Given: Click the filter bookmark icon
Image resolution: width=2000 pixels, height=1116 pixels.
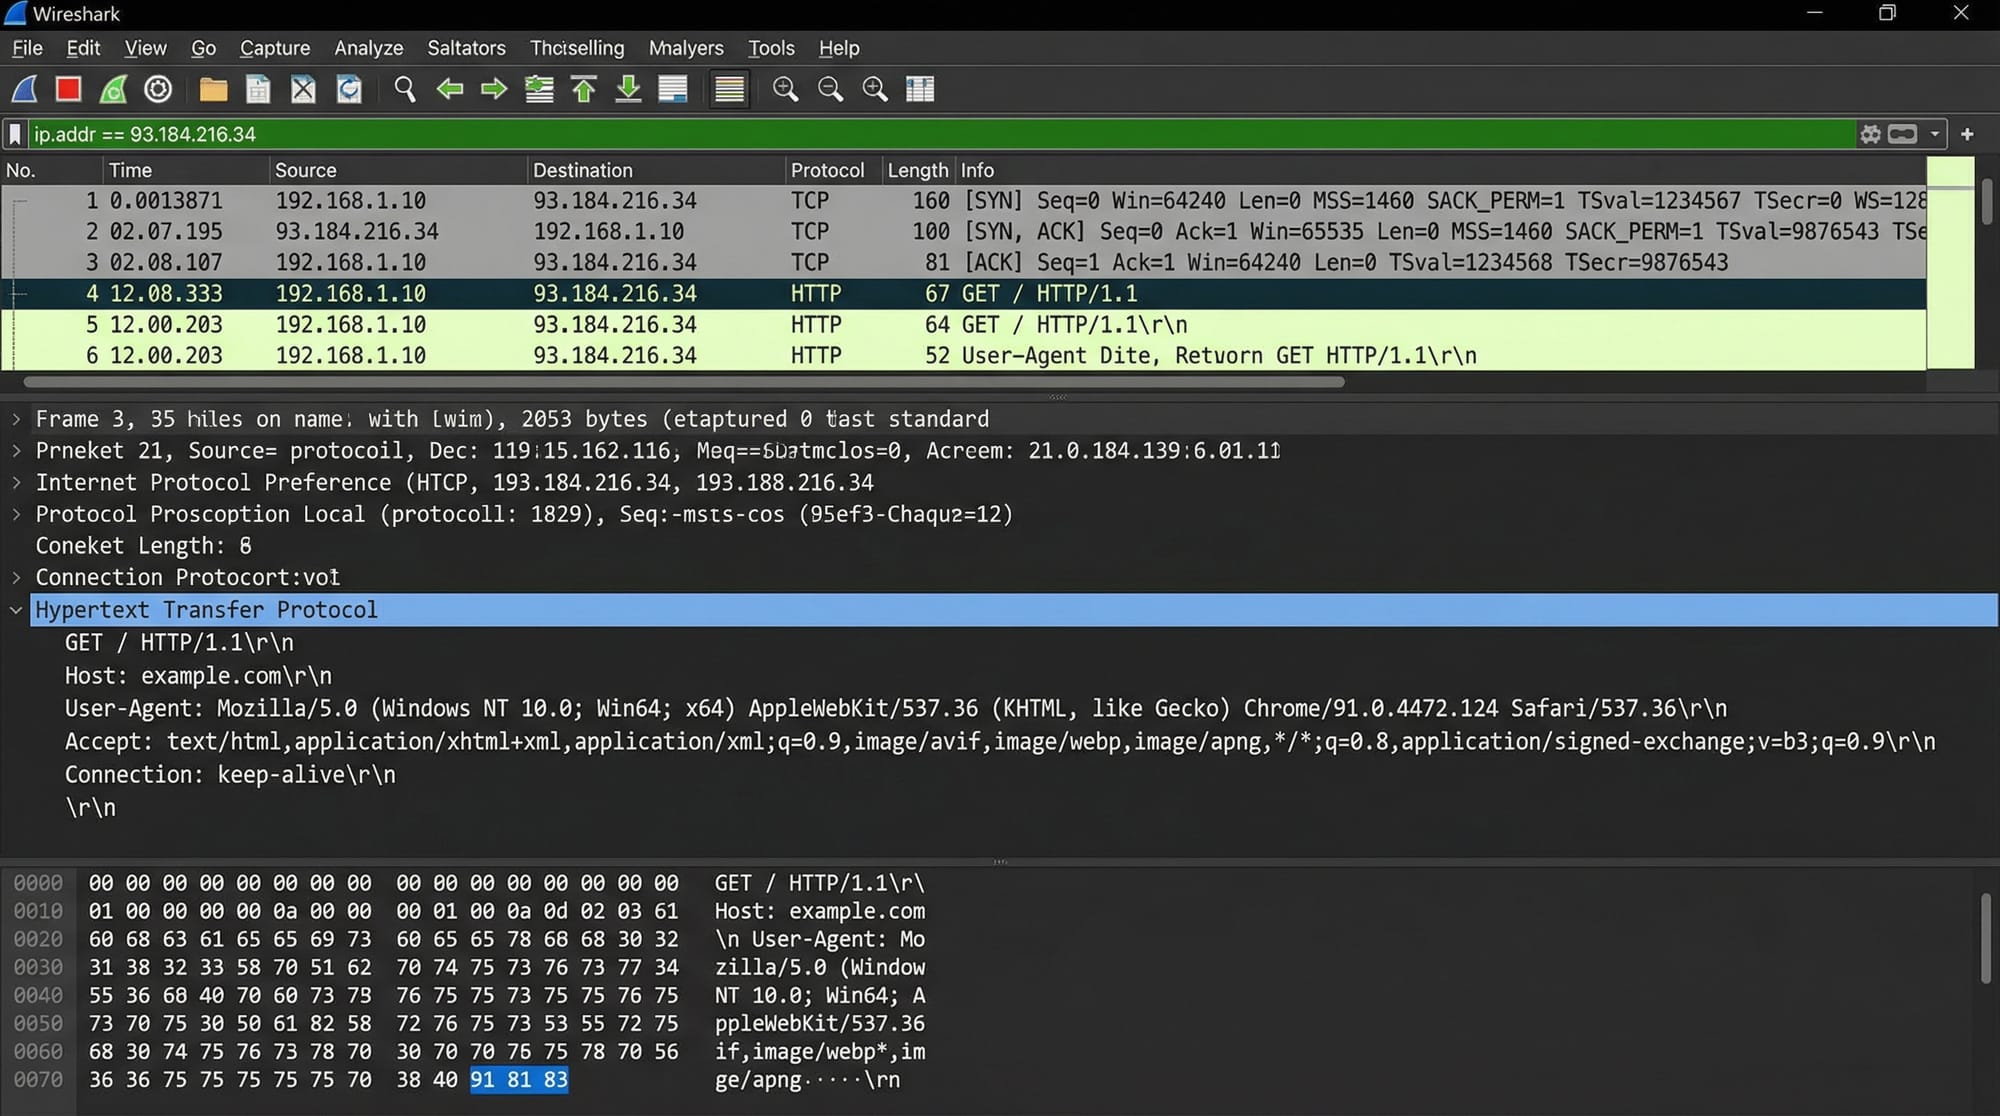Looking at the screenshot, I should 15,134.
